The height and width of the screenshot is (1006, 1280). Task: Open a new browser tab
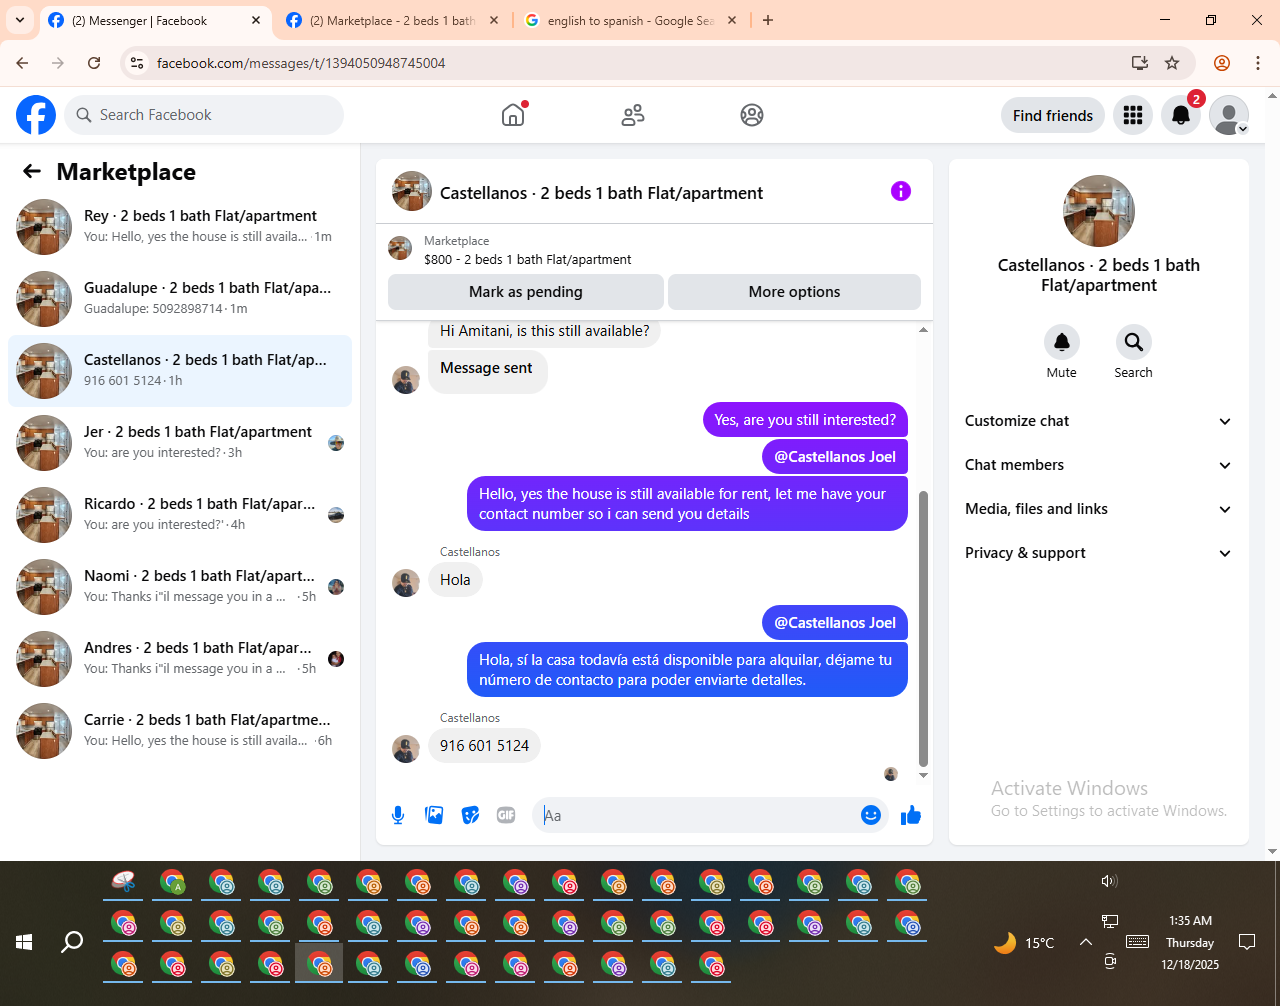coord(768,20)
